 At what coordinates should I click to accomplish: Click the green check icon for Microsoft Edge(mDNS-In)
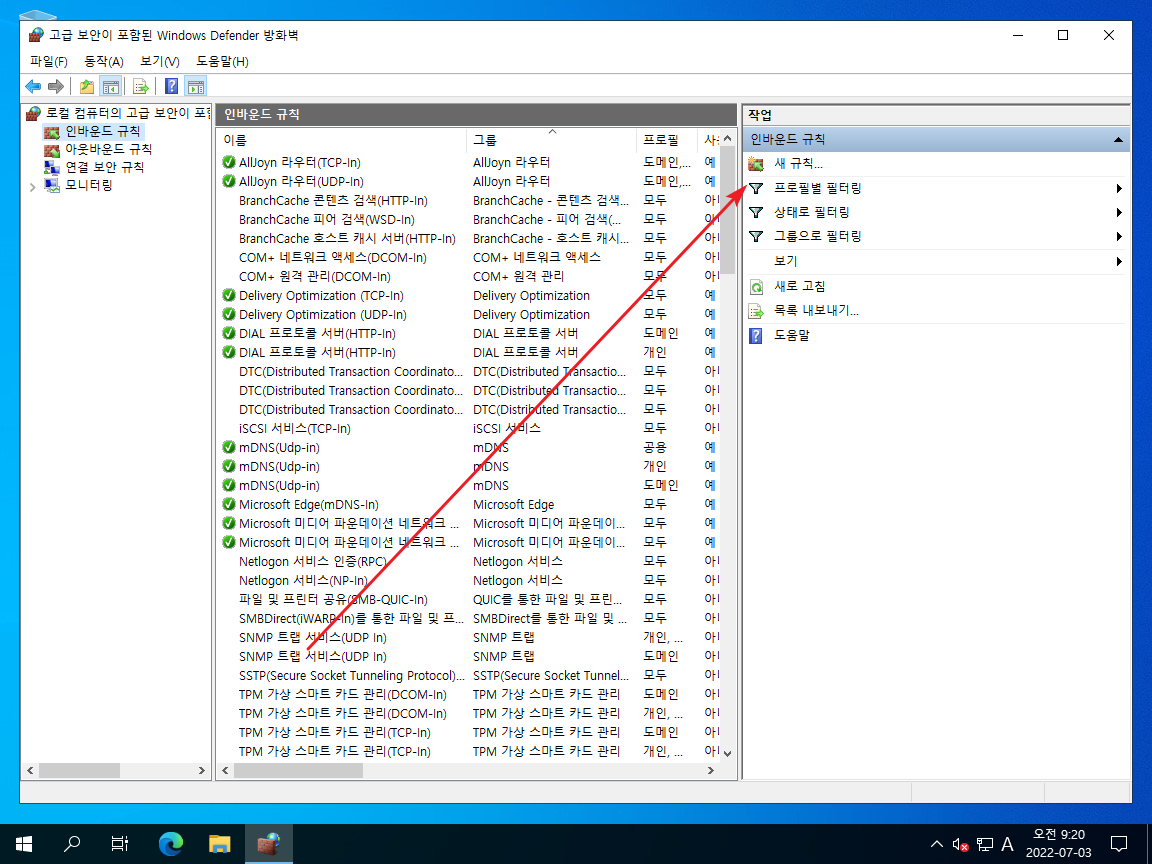click(x=229, y=504)
